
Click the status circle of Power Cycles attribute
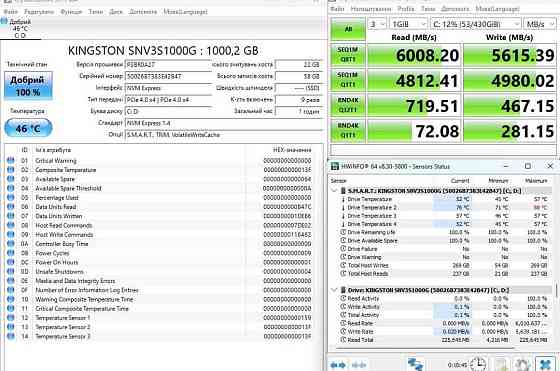click(x=11, y=253)
